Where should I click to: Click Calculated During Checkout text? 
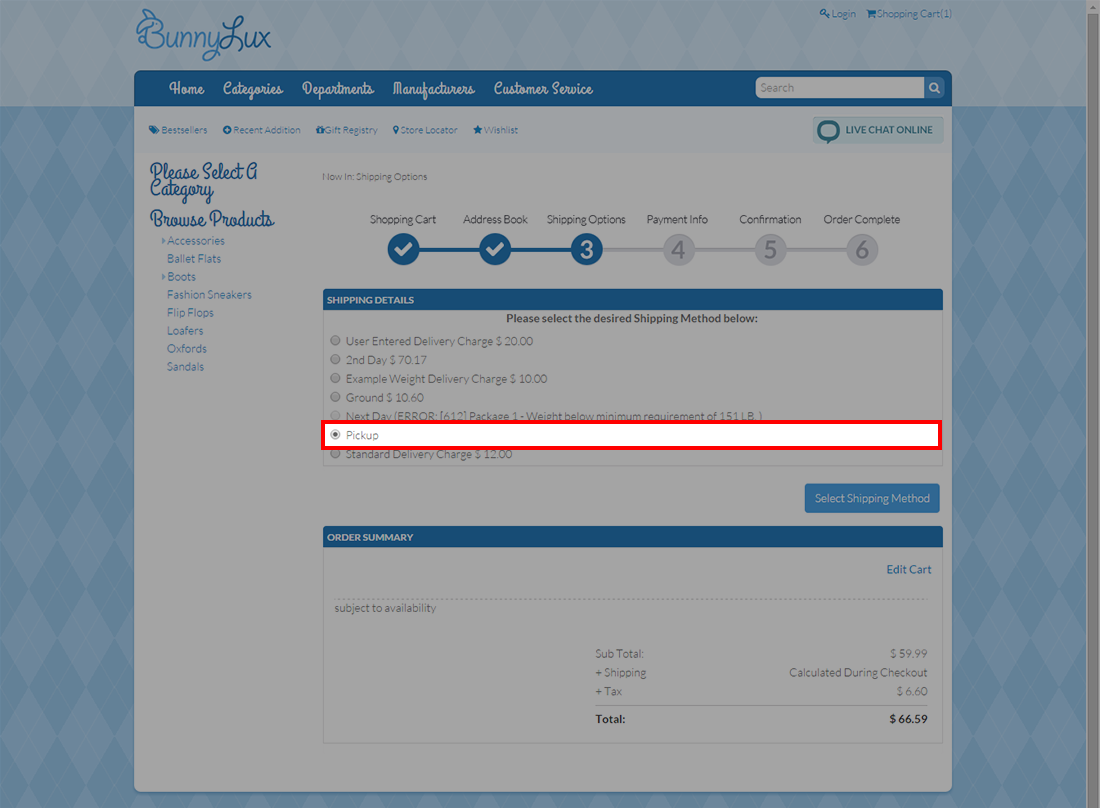(858, 673)
